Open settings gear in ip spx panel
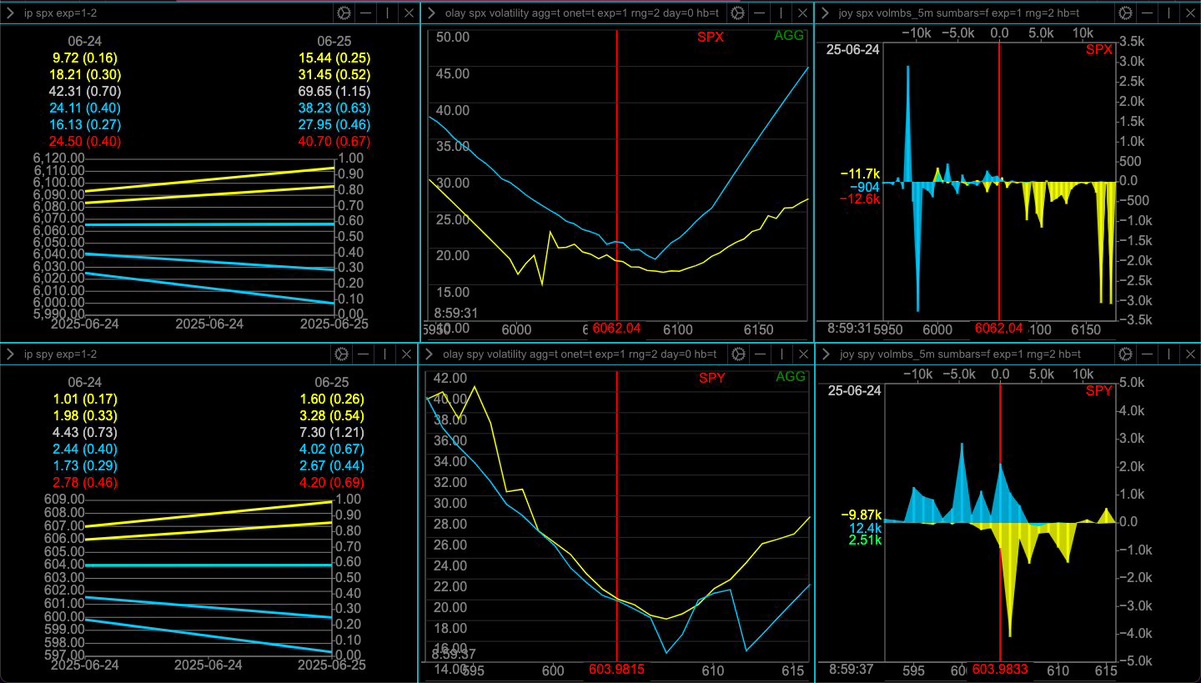Viewport: 1201px width, 683px height. pos(343,13)
